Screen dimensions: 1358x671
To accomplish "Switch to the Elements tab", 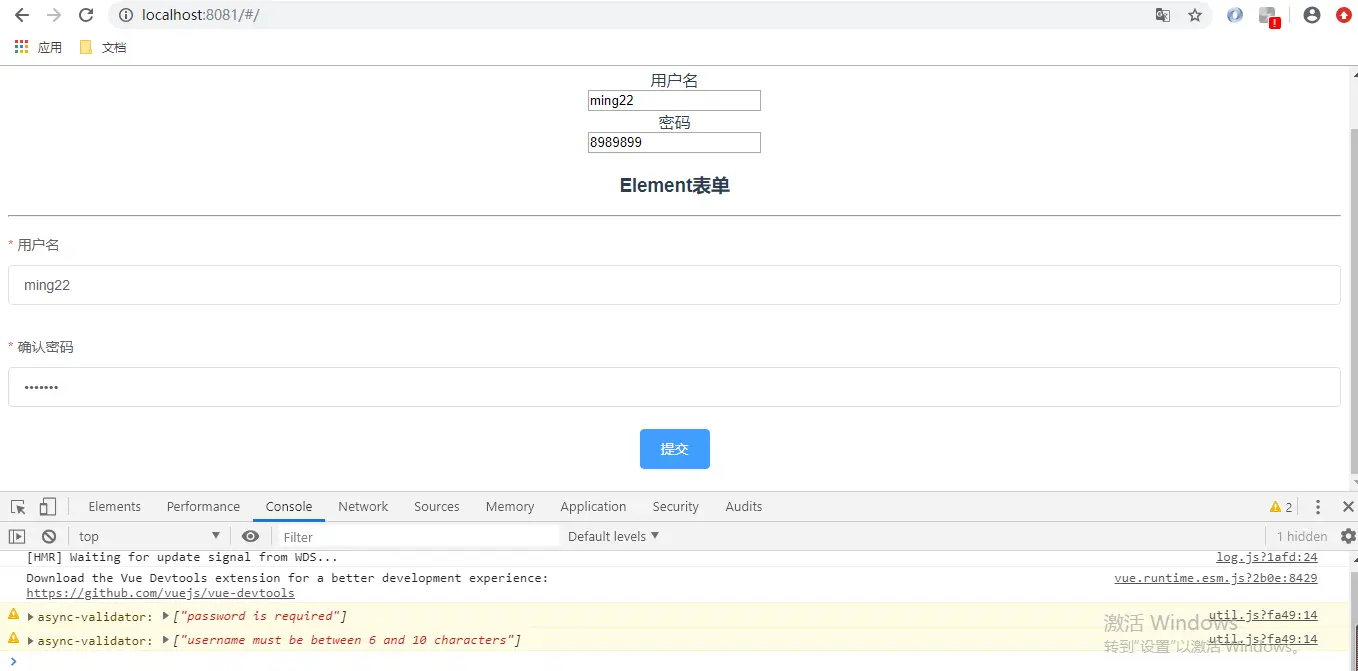I will click(115, 507).
